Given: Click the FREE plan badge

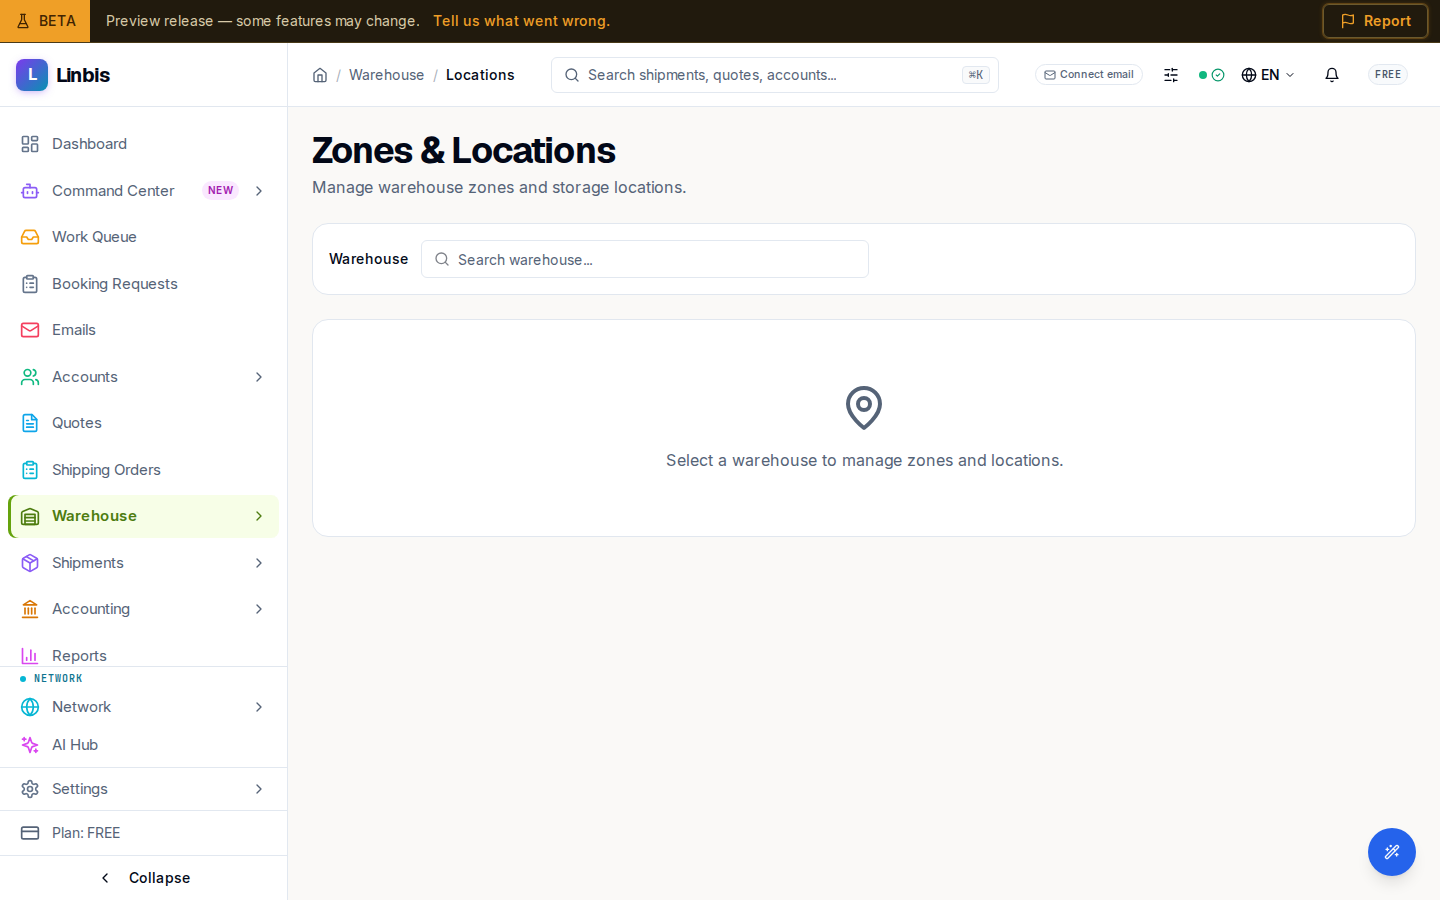Looking at the screenshot, I should [x=1388, y=75].
